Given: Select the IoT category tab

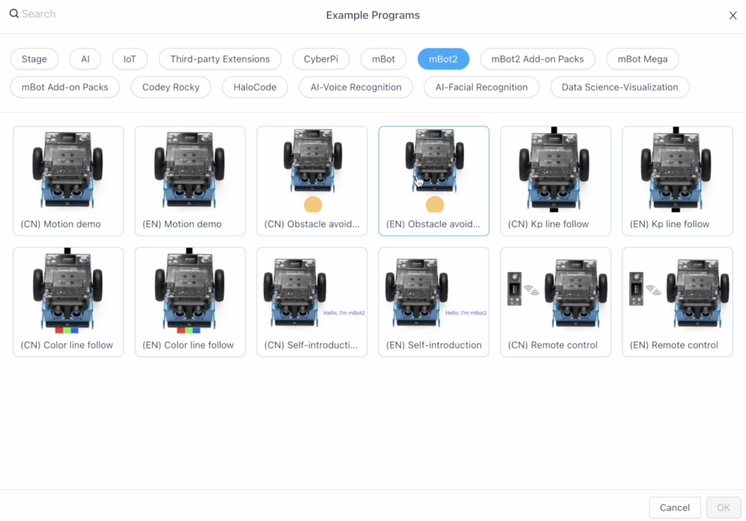Looking at the screenshot, I should point(129,59).
